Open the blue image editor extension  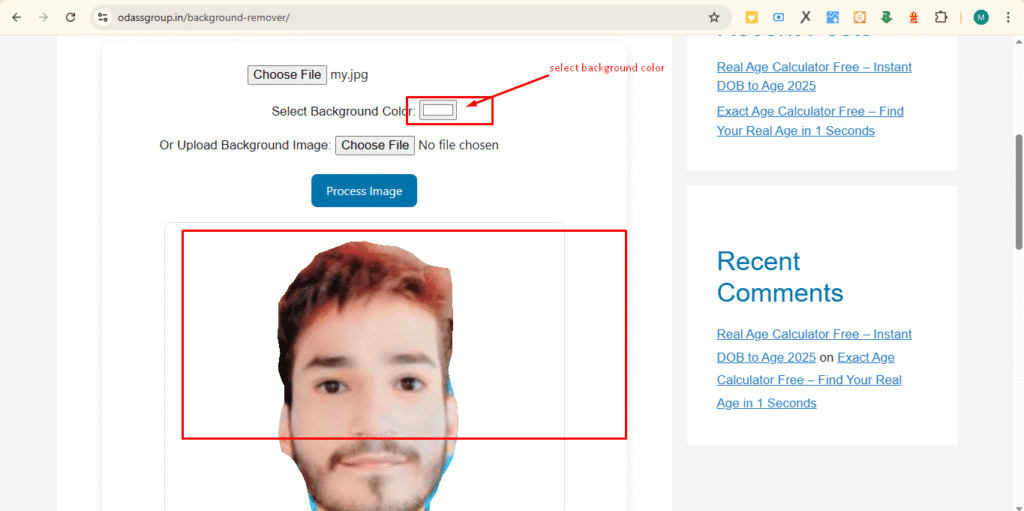click(x=832, y=17)
